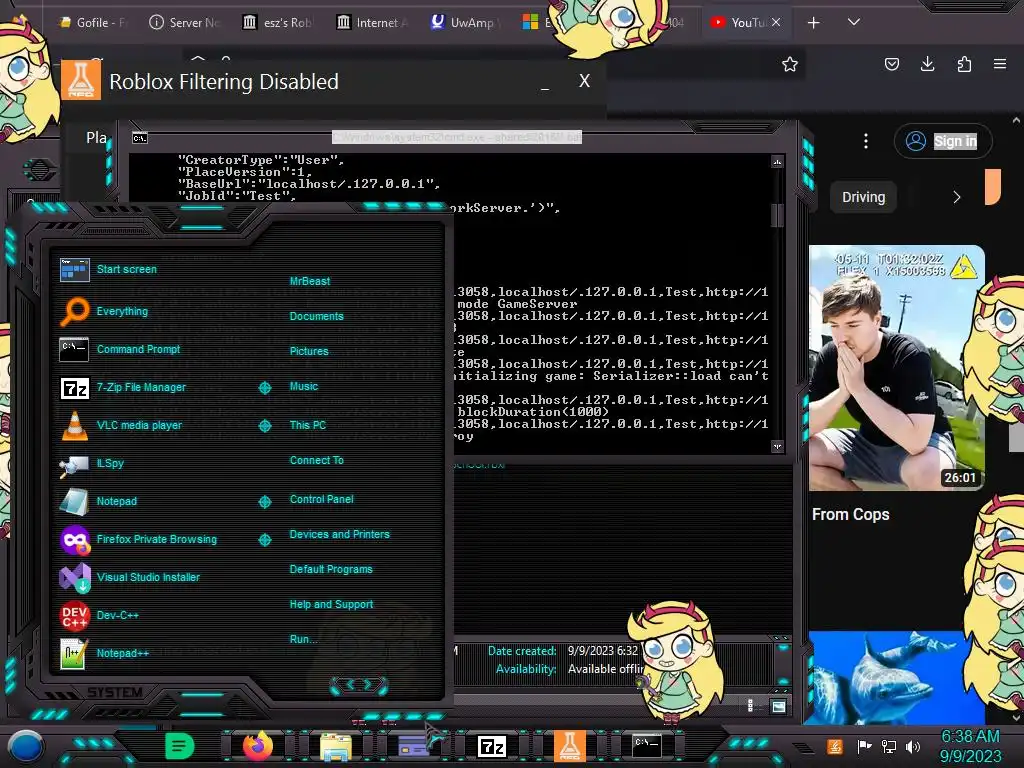The height and width of the screenshot is (768, 1024).
Task: Open Documents from start menu
Action: point(316,316)
